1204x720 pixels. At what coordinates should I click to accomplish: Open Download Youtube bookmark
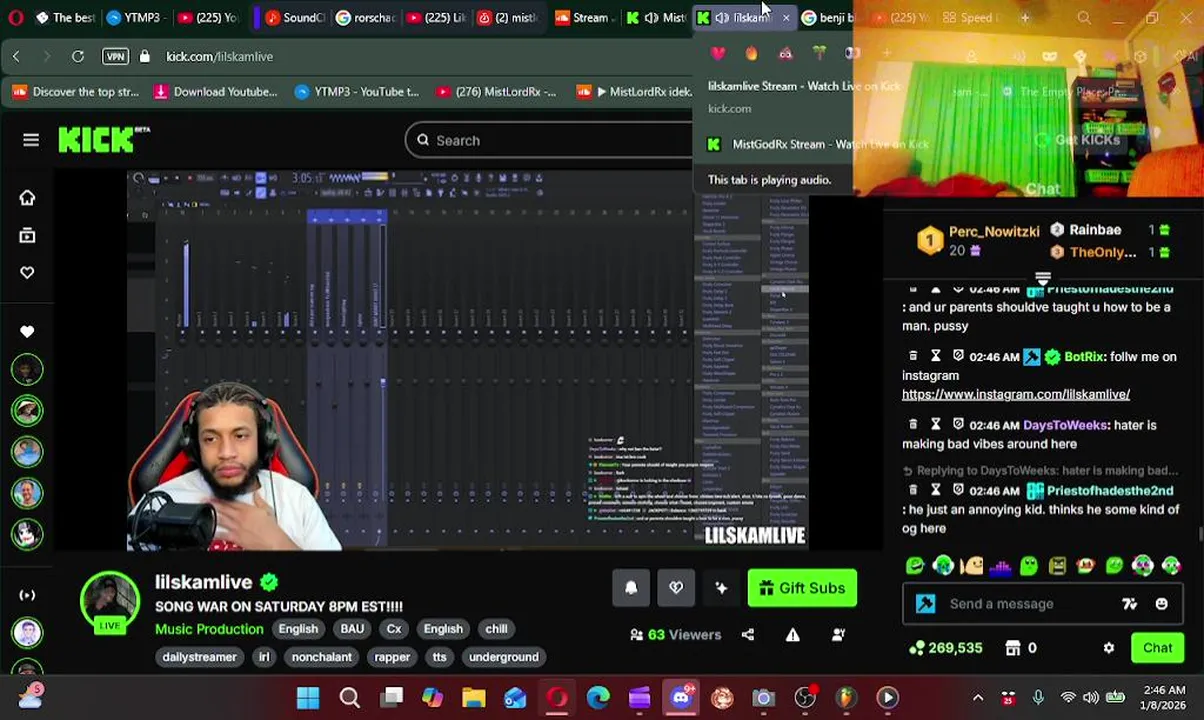215,92
